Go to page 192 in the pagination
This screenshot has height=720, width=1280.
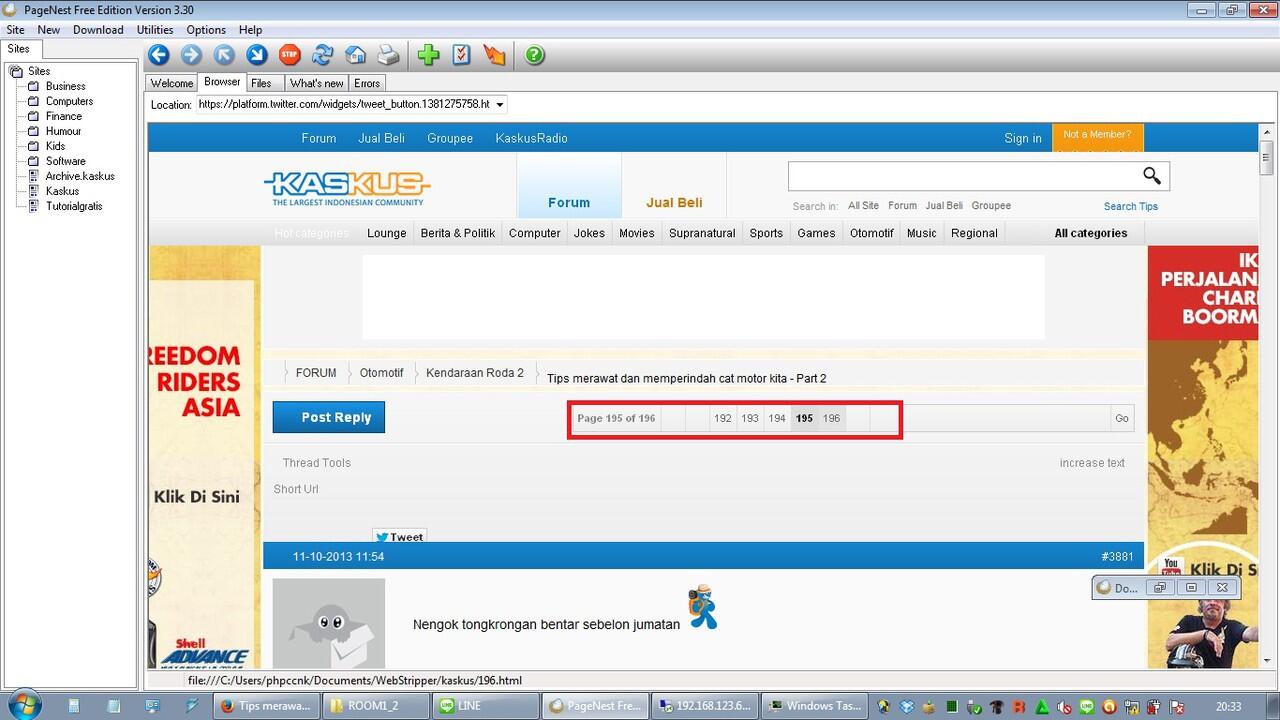pyautogui.click(x=723, y=418)
